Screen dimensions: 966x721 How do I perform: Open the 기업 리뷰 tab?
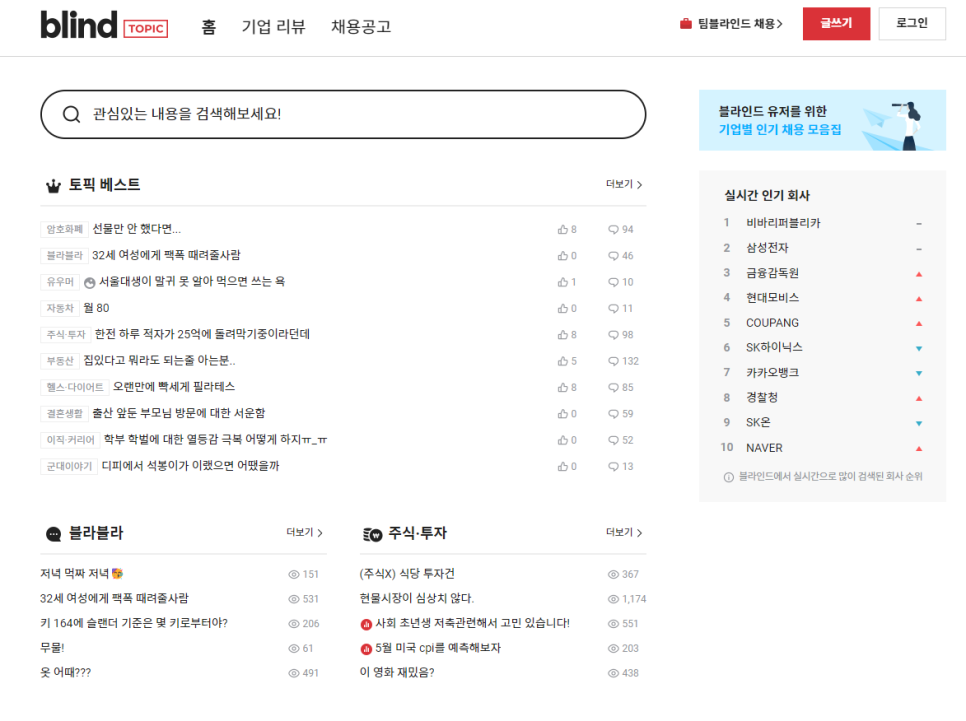coord(274,26)
